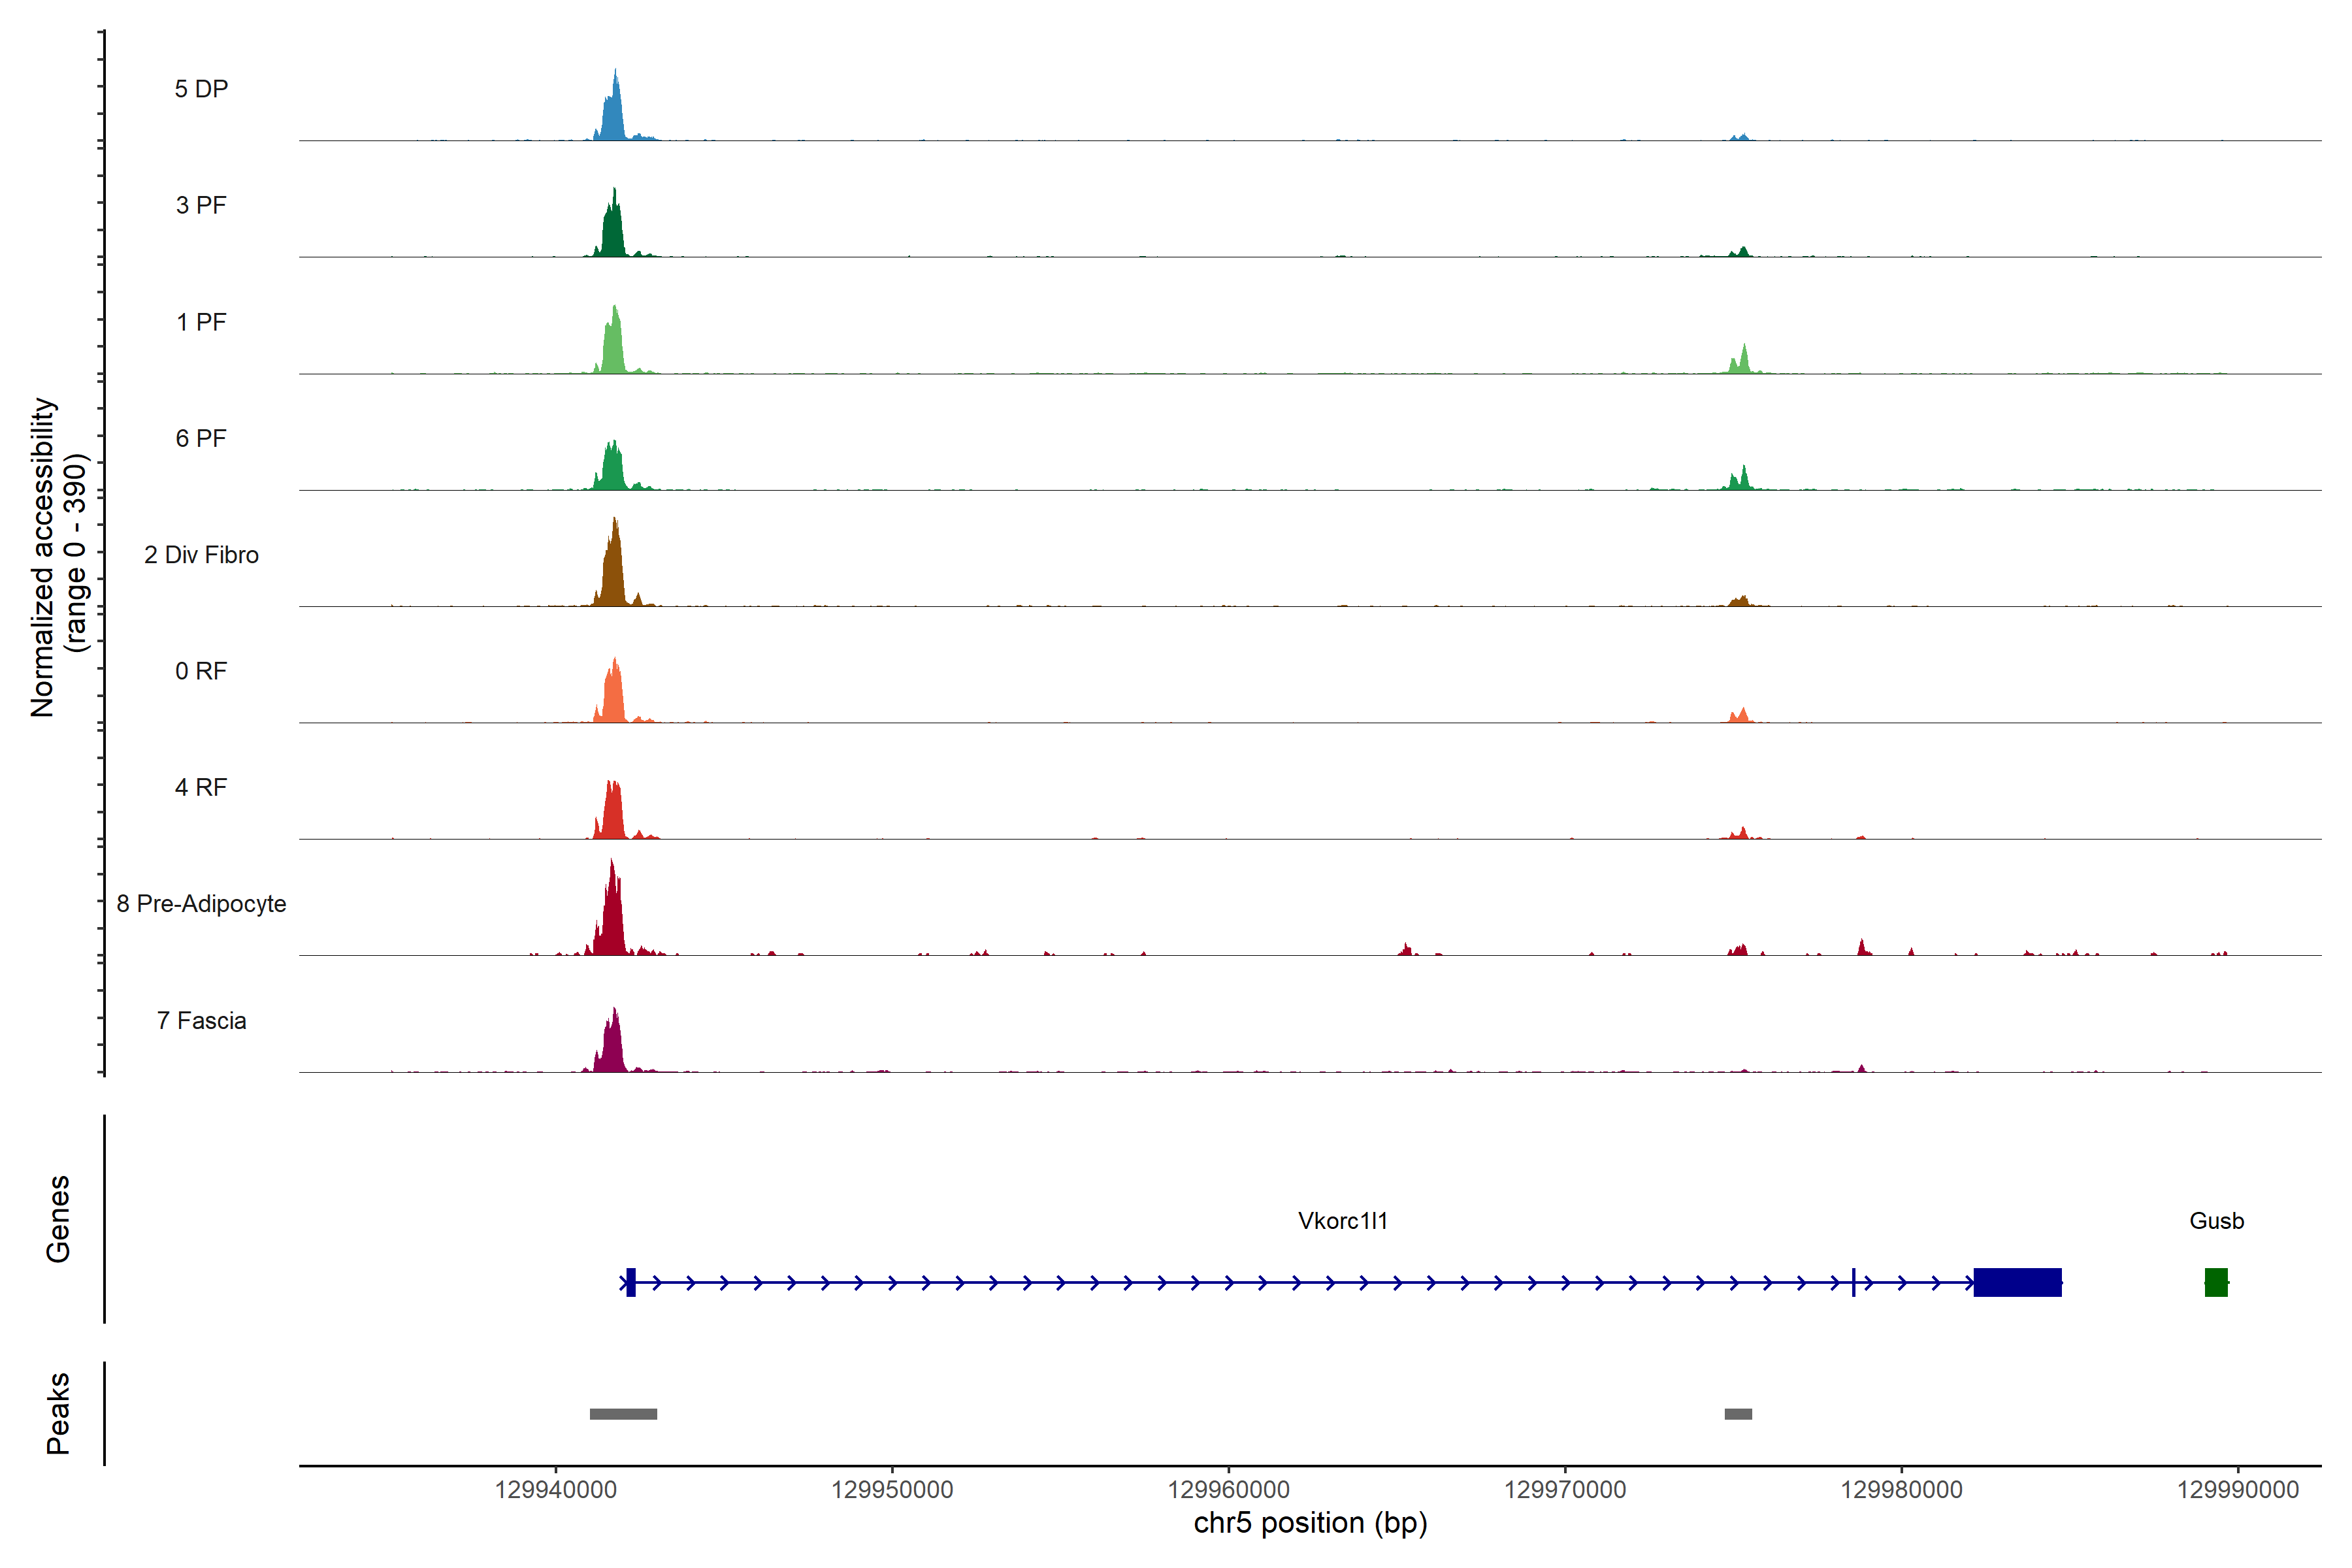Click the green Gusb gene box
The width and height of the screenshot is (2352, 1568).
click(2216, 1282)
